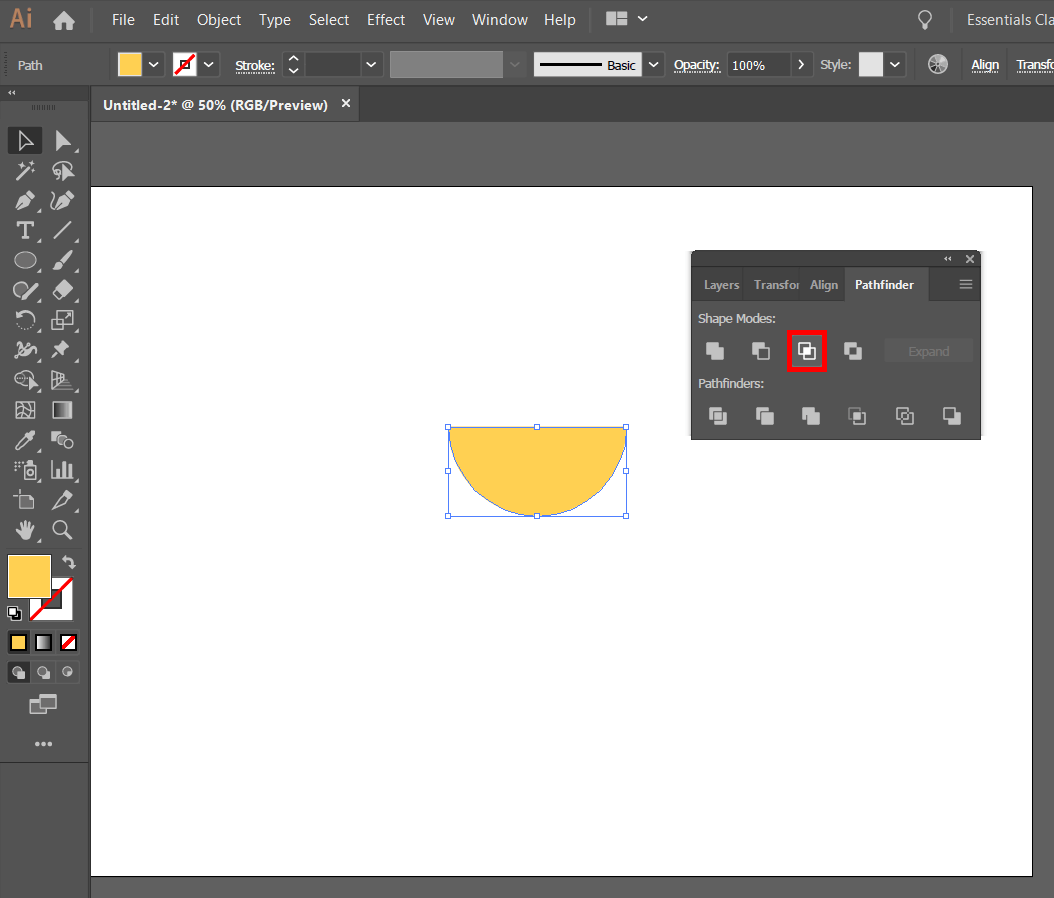Restore default fill and stroke colors
This screenshot has height=898, width=1054.
tap(14, 612)
